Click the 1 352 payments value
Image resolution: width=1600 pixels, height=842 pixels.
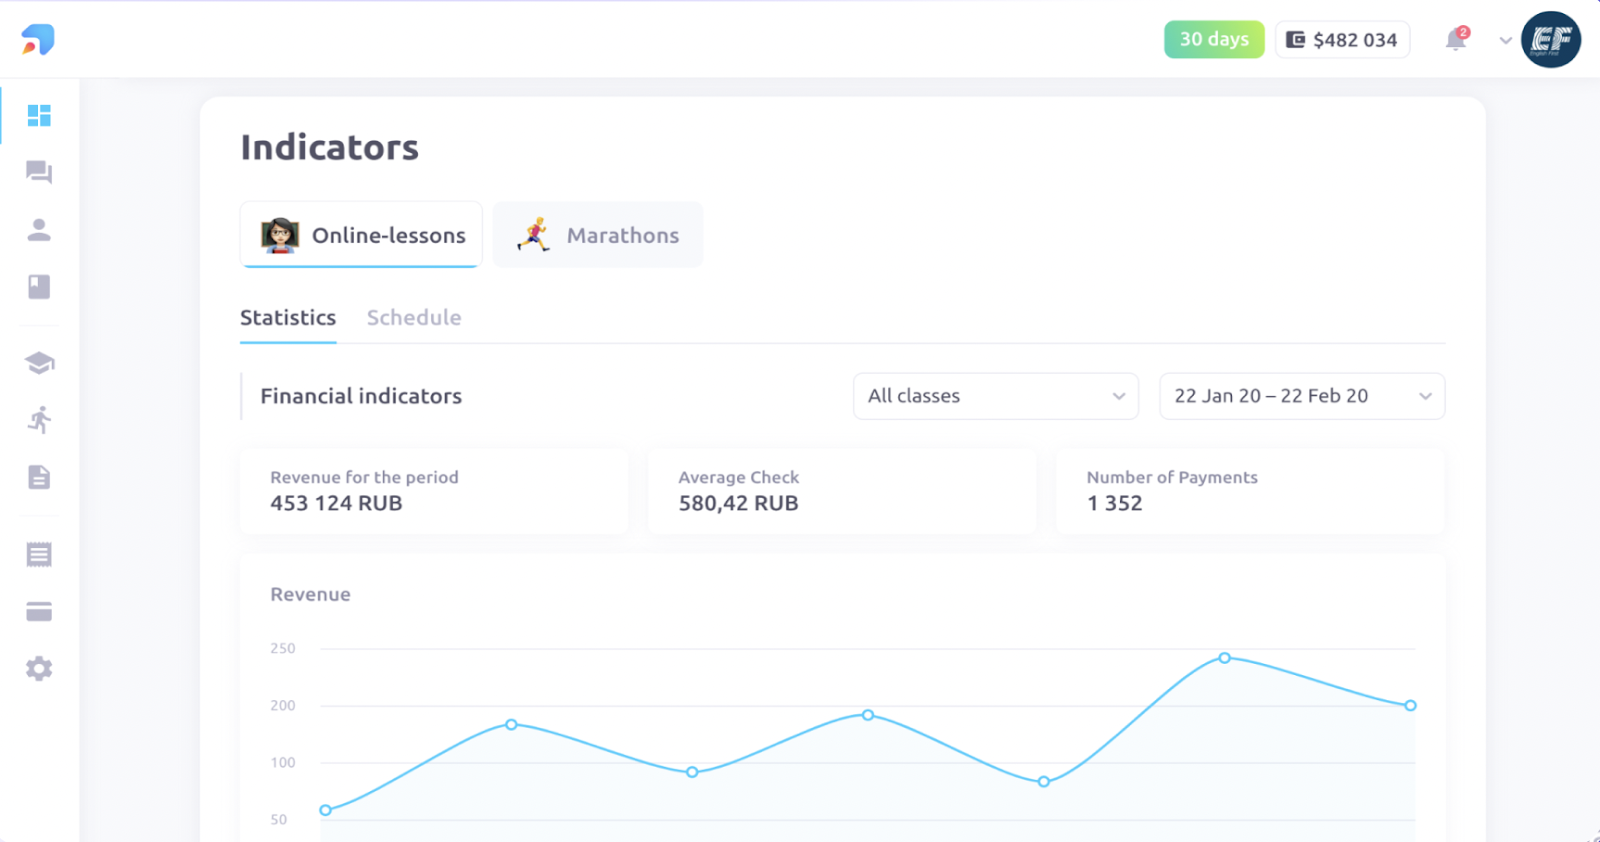pyautogui.click(x=1114, y=503)
